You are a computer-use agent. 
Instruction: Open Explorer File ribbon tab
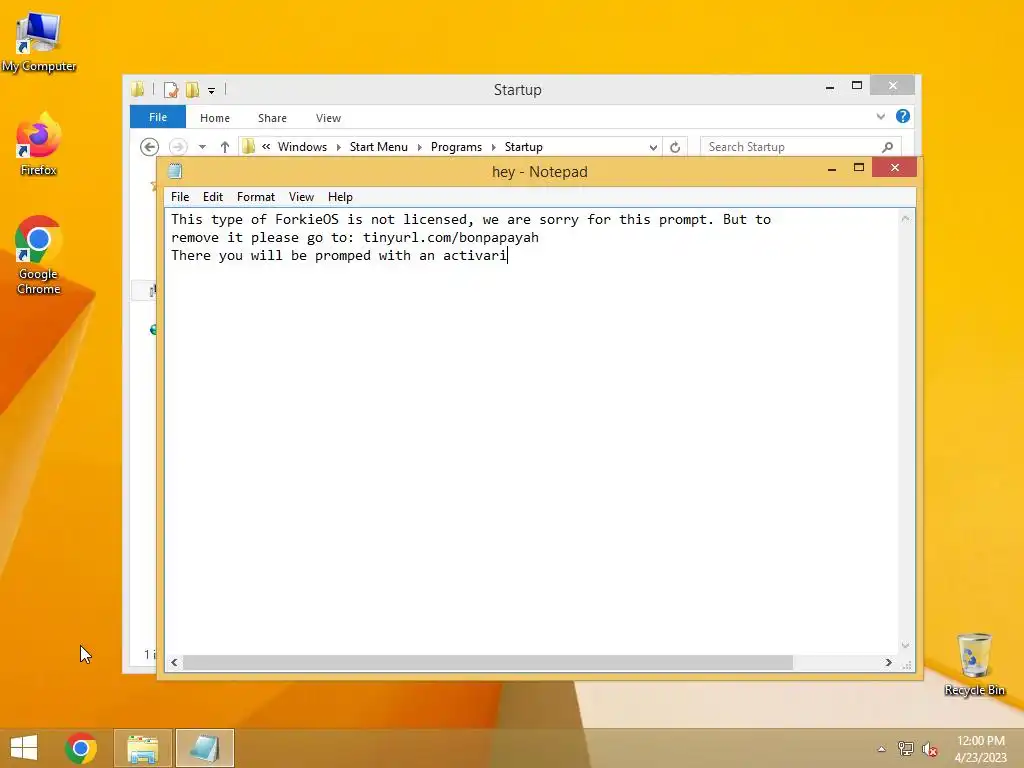tap(158, 117)
